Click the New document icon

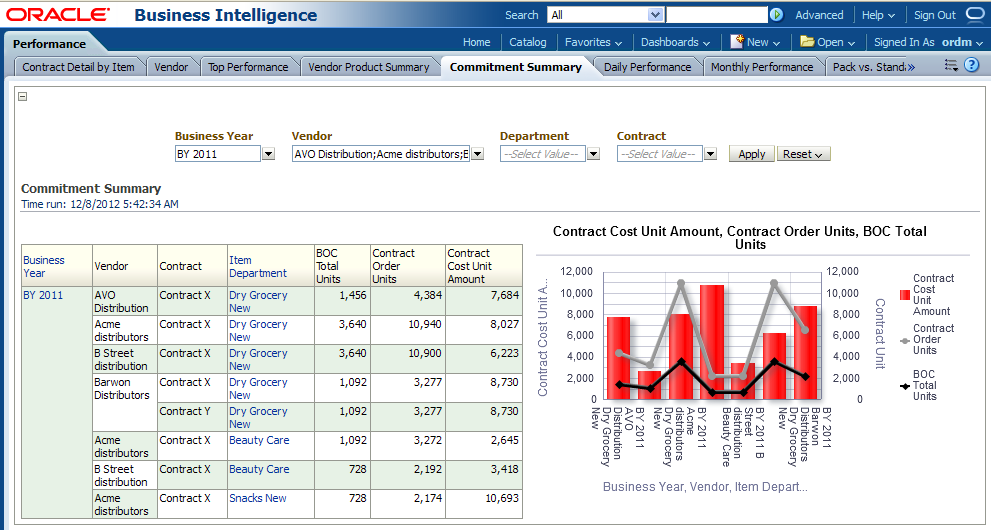pos(737,42)
